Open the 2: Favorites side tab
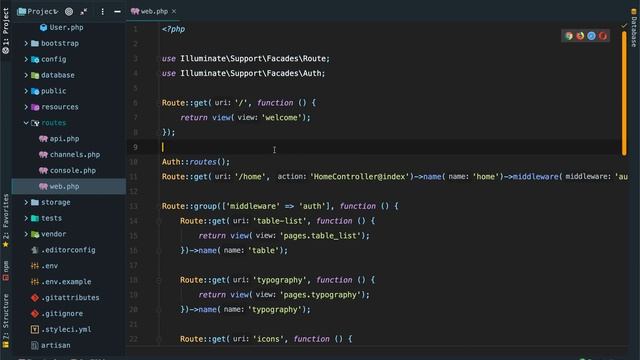640x360 pixels. tap(6, 220)
